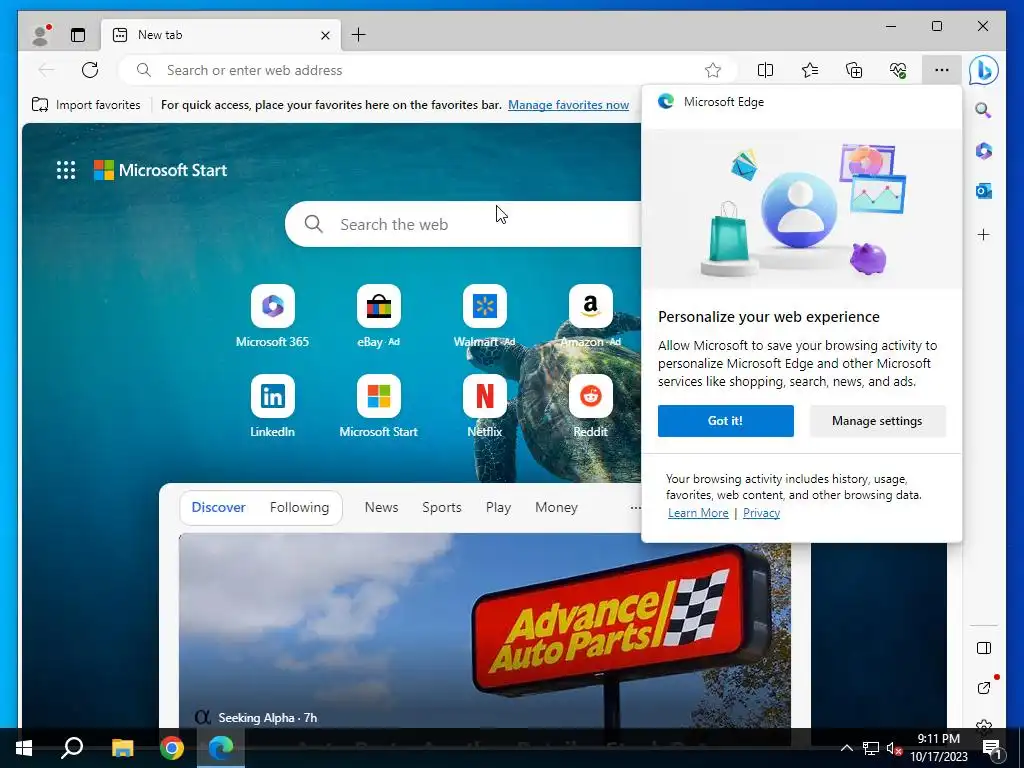Open the Favorites list icon
The image size is (1024, 768).
pyautogui.click(x=810, y=70)
